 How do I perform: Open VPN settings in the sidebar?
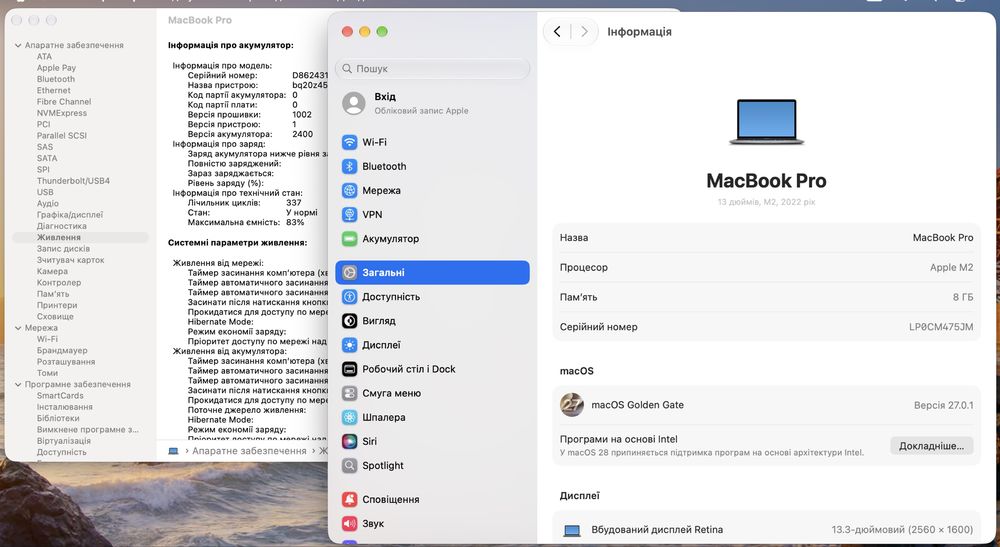click(x=432, y=215)
